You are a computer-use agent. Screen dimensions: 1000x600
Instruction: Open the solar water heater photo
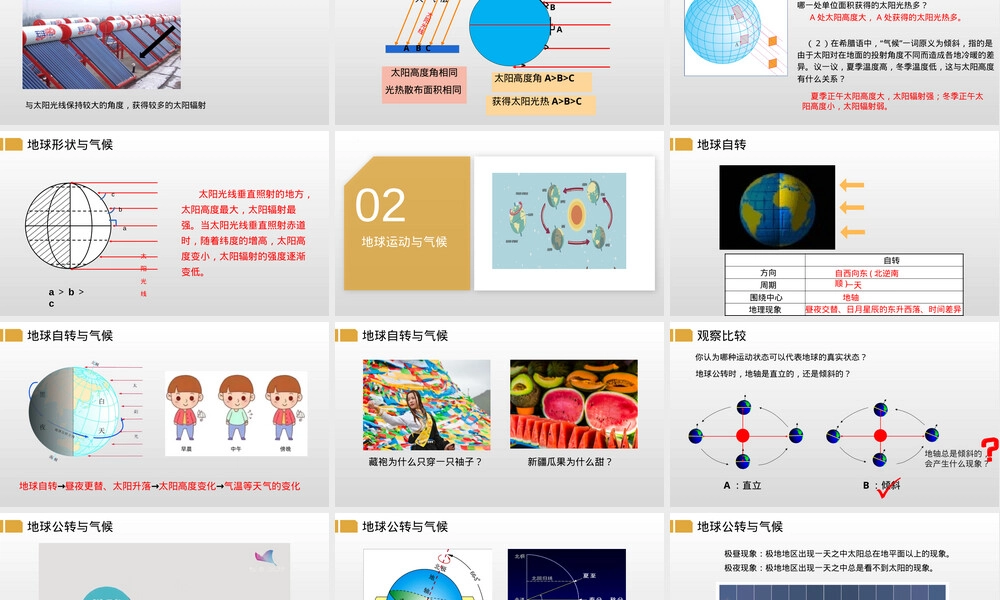coord(101,44)
